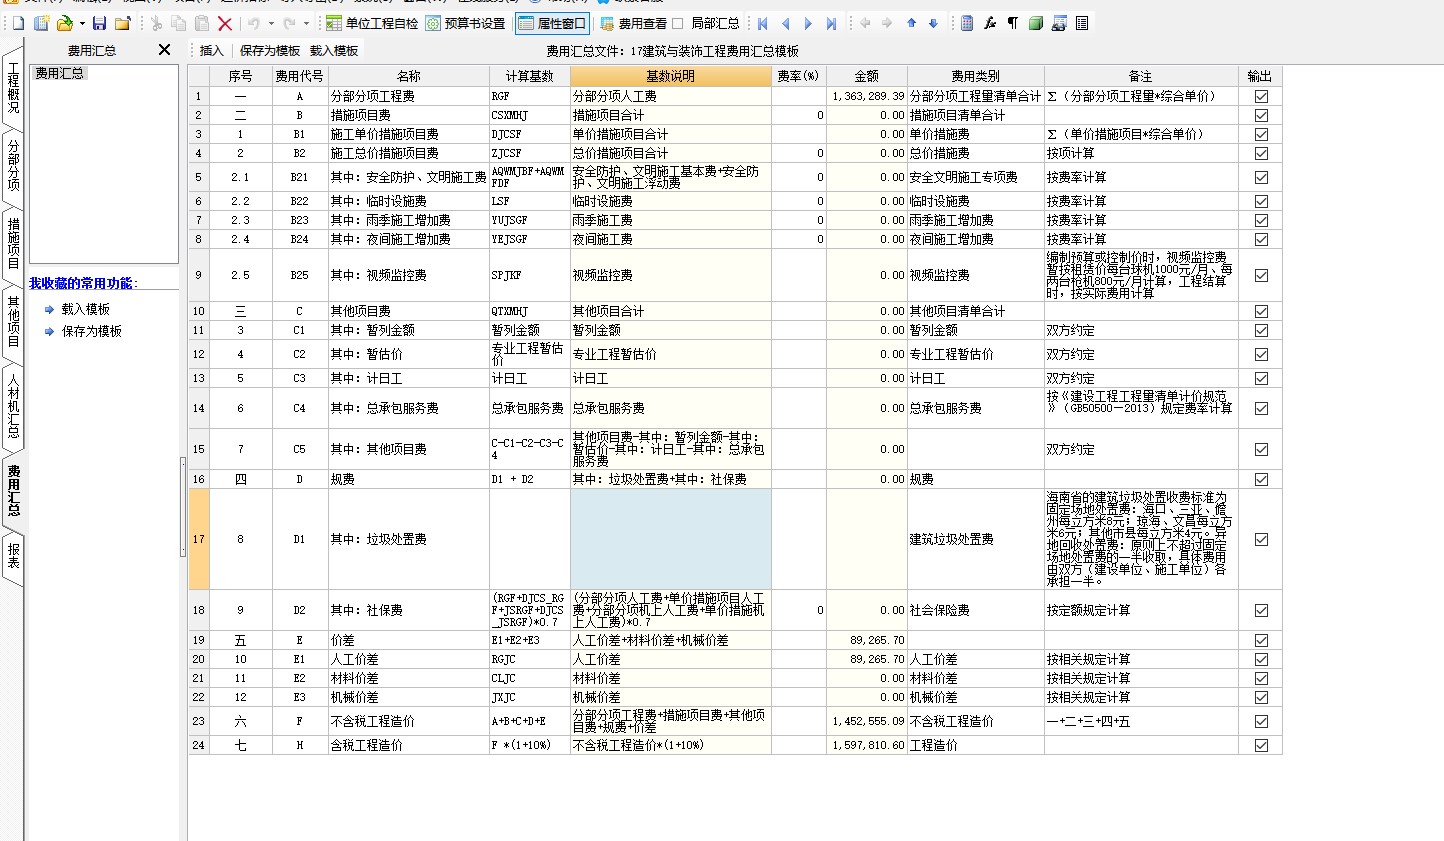This screenshot has width=1444, height=841.
Task: Move row down with blue down arrow
Action: coord(933,23)
